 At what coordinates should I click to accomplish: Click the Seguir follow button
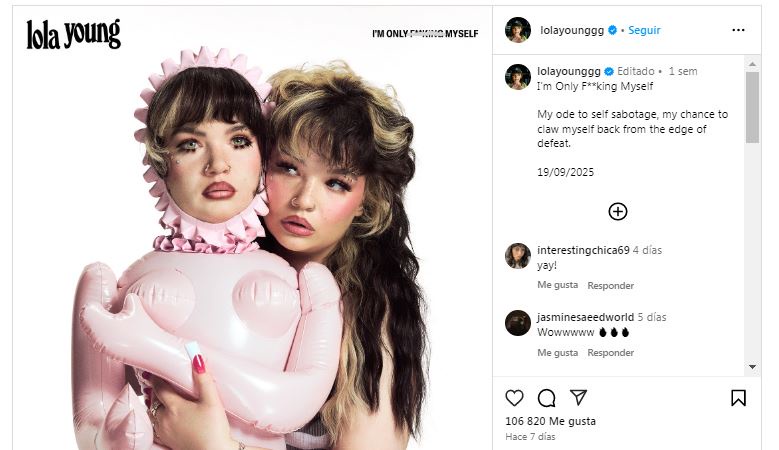click(644, 30)
